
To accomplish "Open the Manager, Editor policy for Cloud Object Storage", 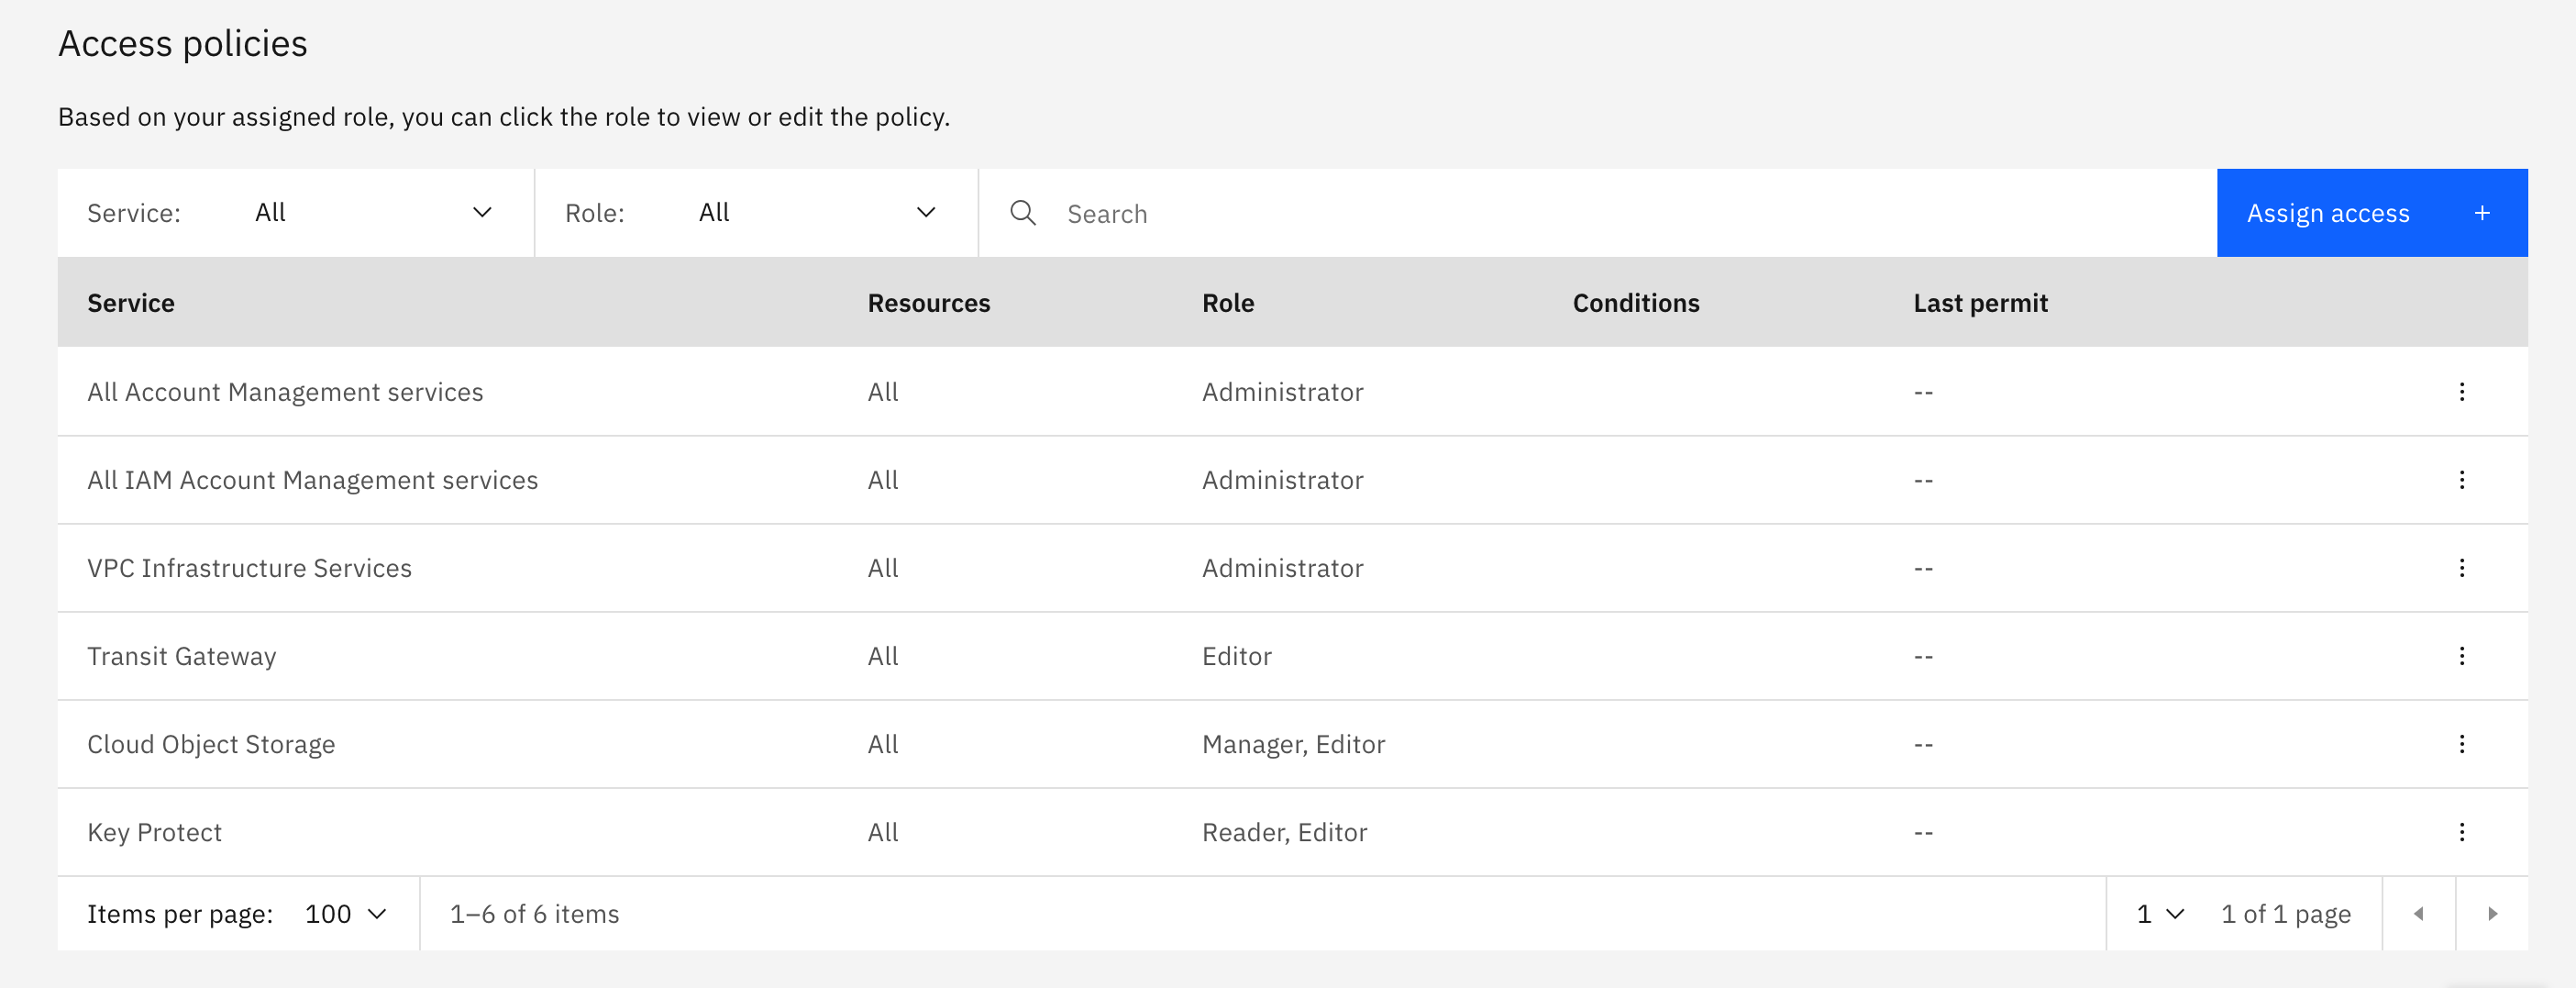I will coord(1294,744).
